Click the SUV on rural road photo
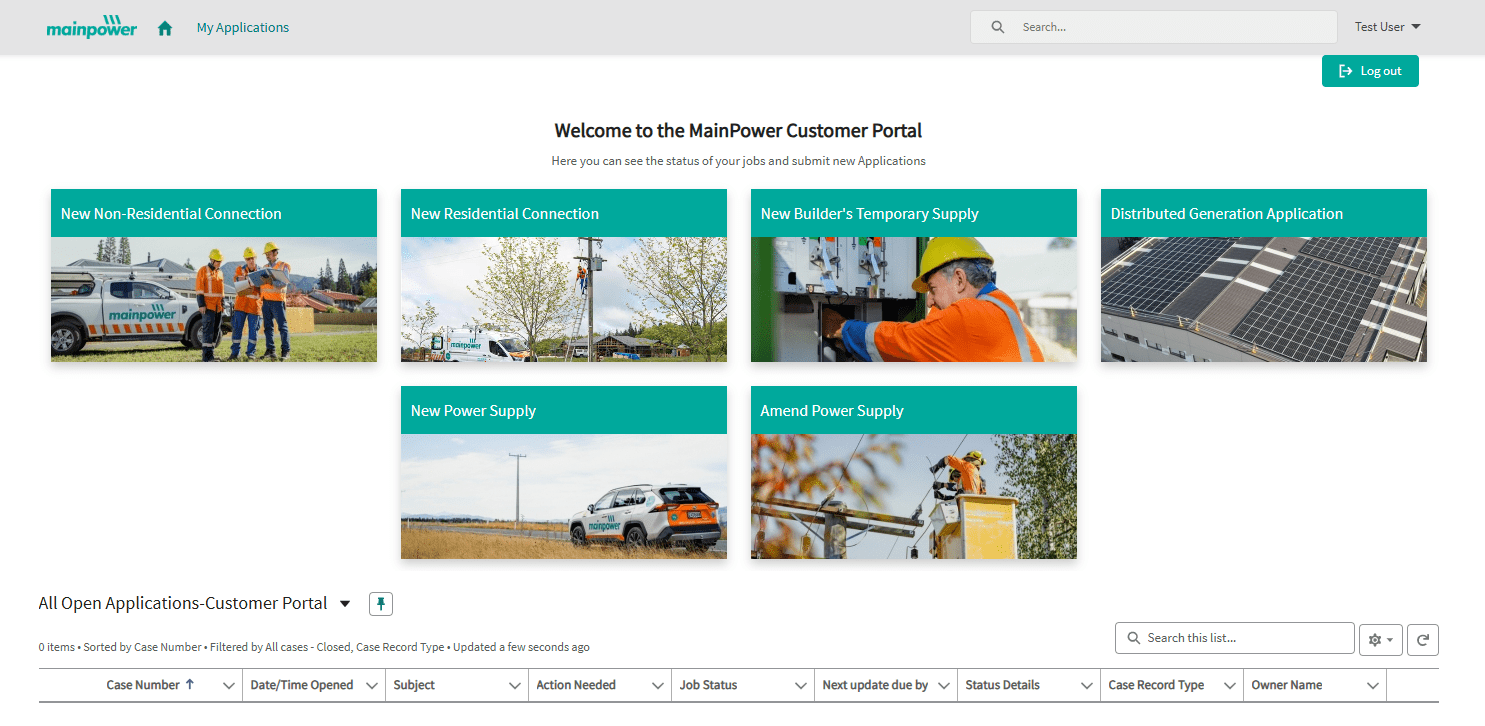1485x726 pixels. click(x=564, y=496)
